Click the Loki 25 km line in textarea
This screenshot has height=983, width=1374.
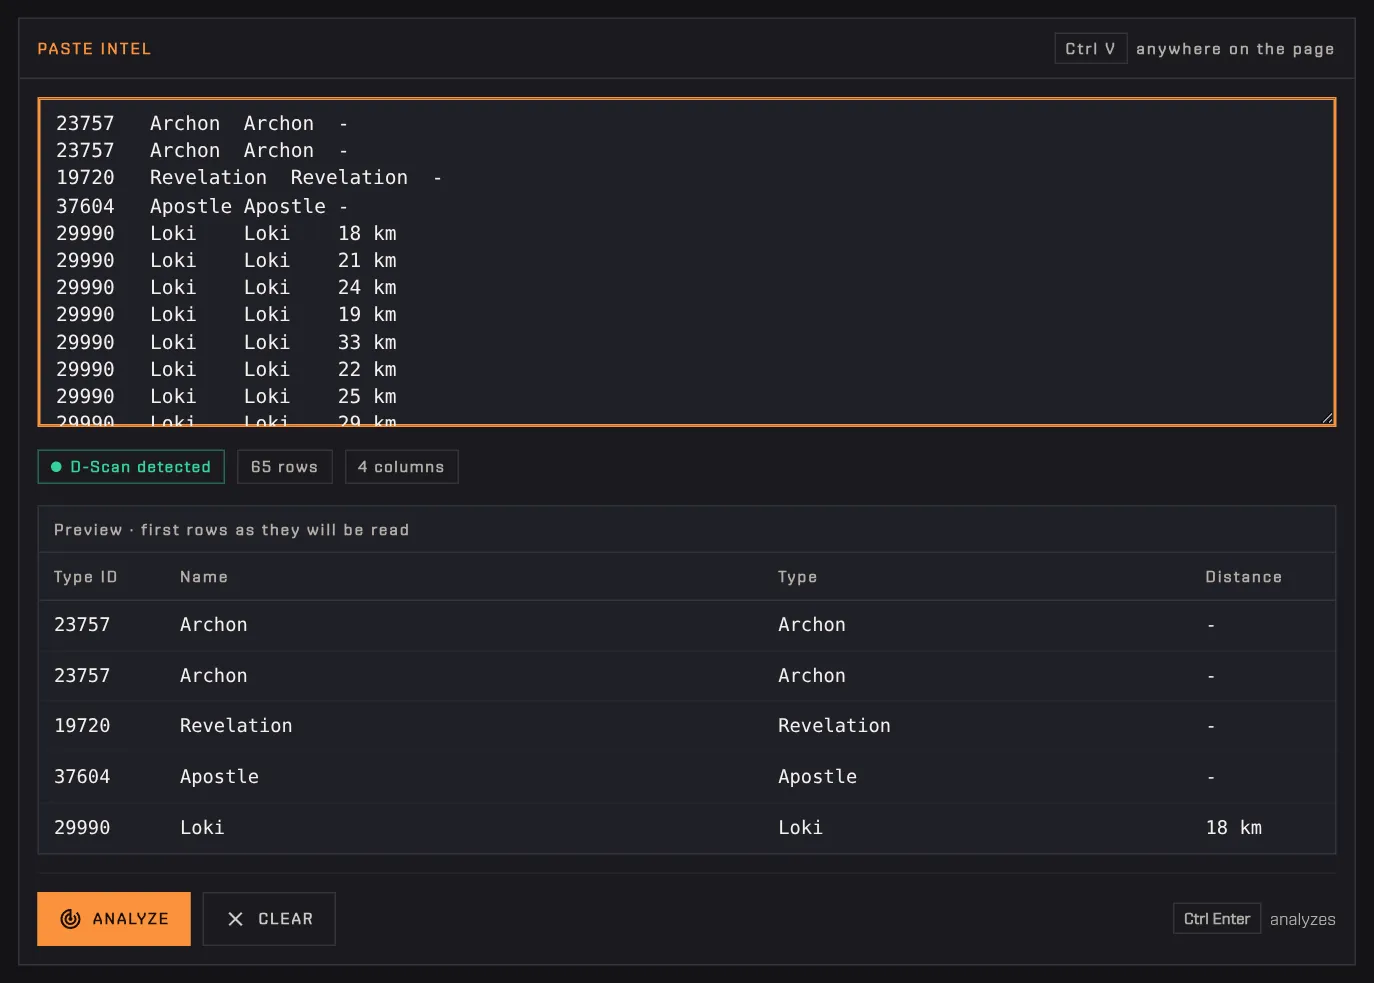pyautogui.click(x=226, y=396)
